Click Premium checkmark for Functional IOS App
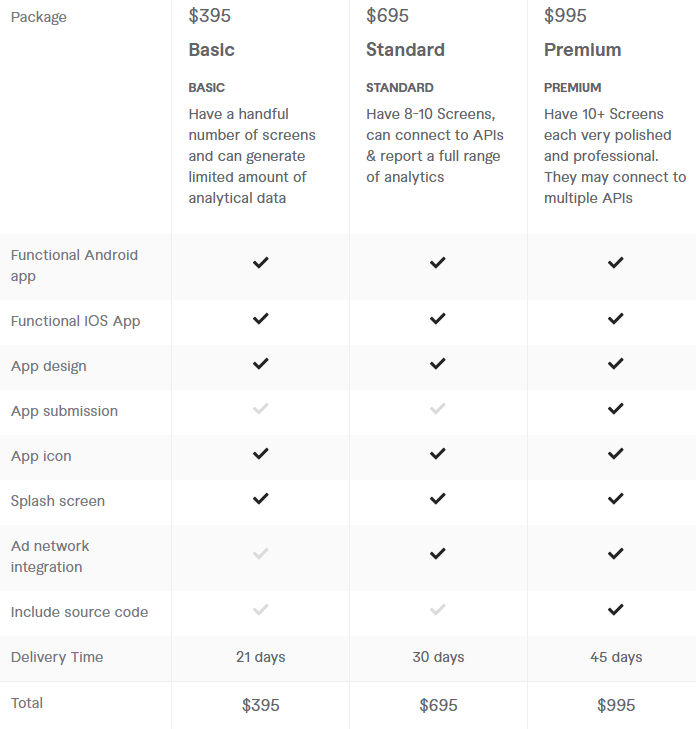 coord(616,319)
